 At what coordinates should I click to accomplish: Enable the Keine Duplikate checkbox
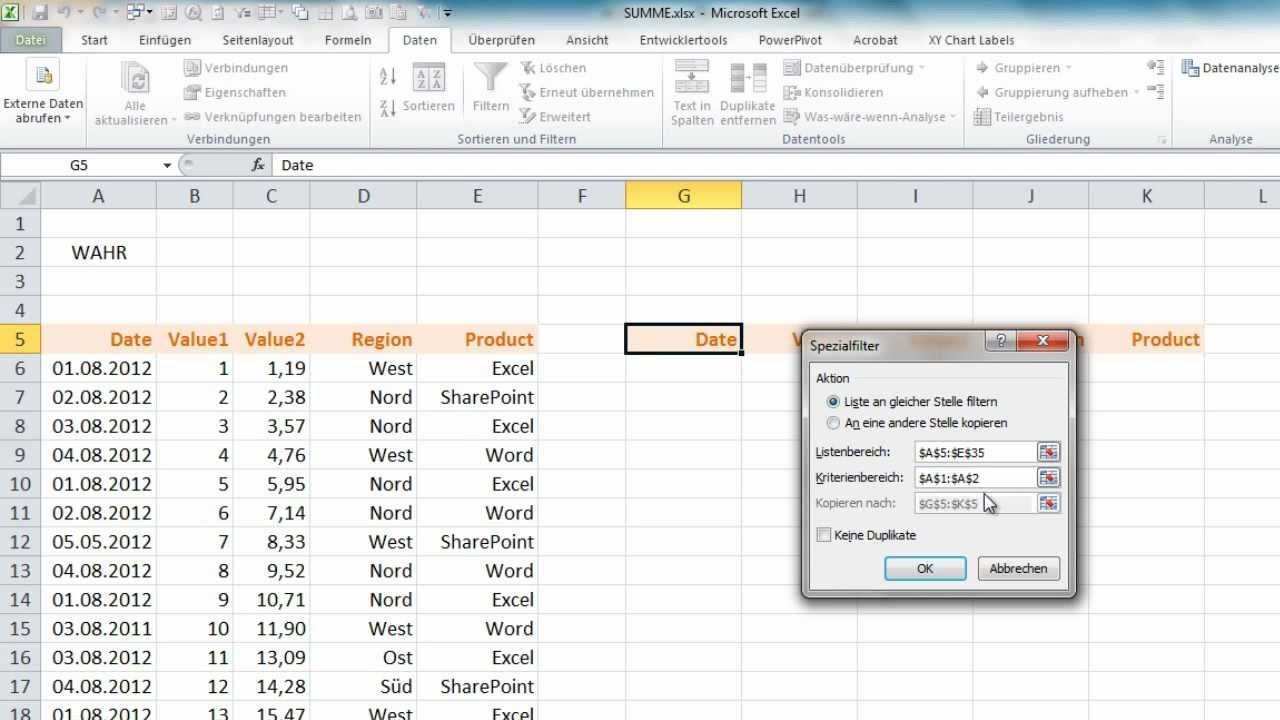824,535
